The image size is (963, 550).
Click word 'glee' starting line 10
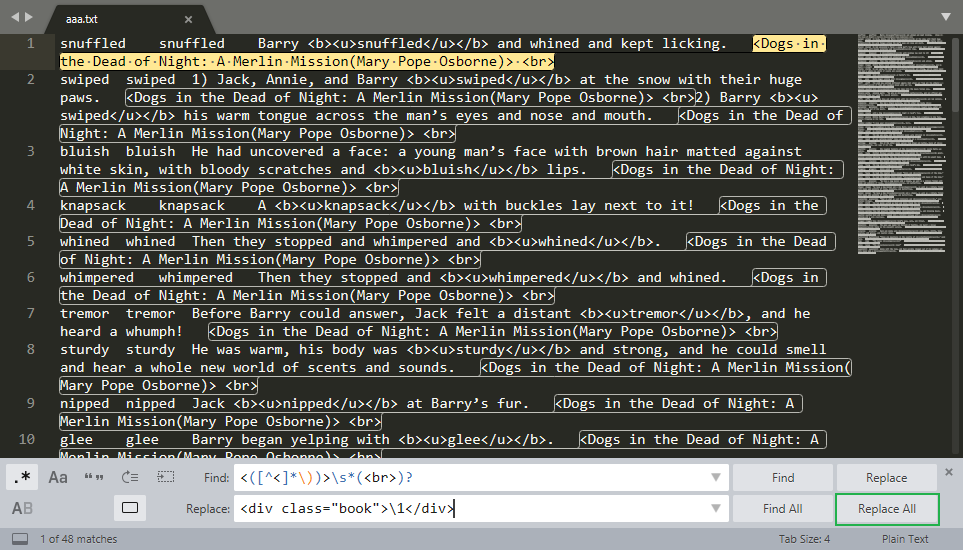(76, 440)
